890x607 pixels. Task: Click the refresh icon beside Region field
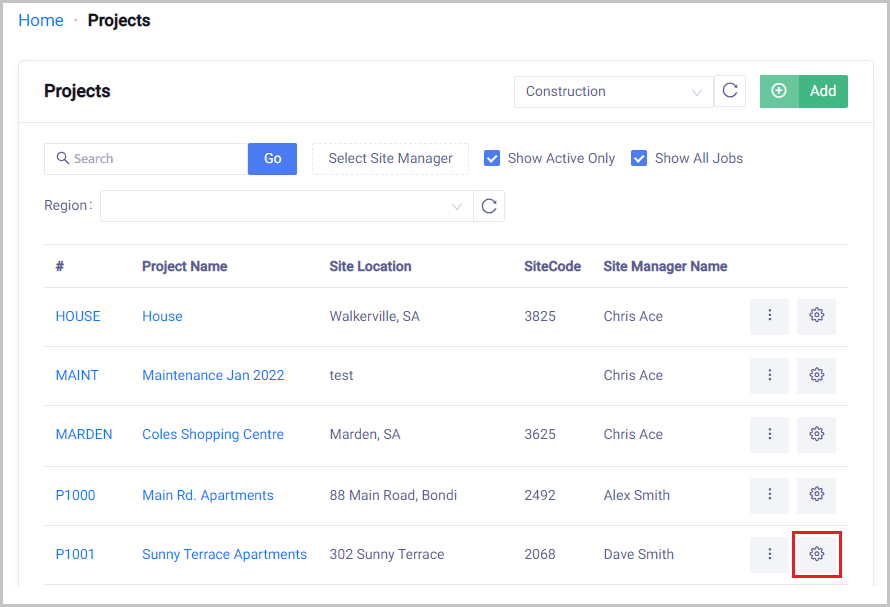click(x=489, y=206)
